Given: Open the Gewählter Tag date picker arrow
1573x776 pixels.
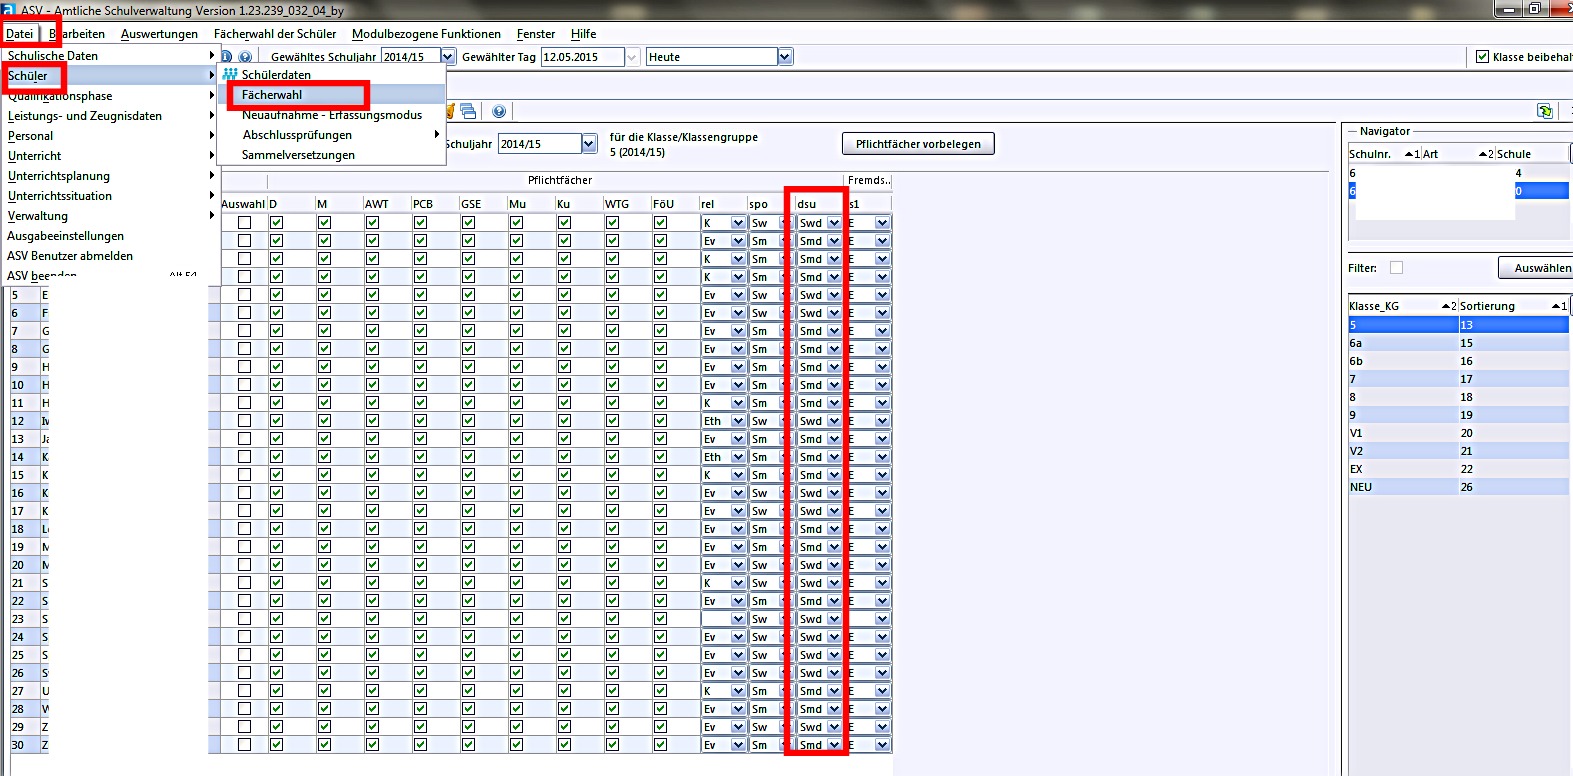Looking at the screenshot, I should pos(632,57).
